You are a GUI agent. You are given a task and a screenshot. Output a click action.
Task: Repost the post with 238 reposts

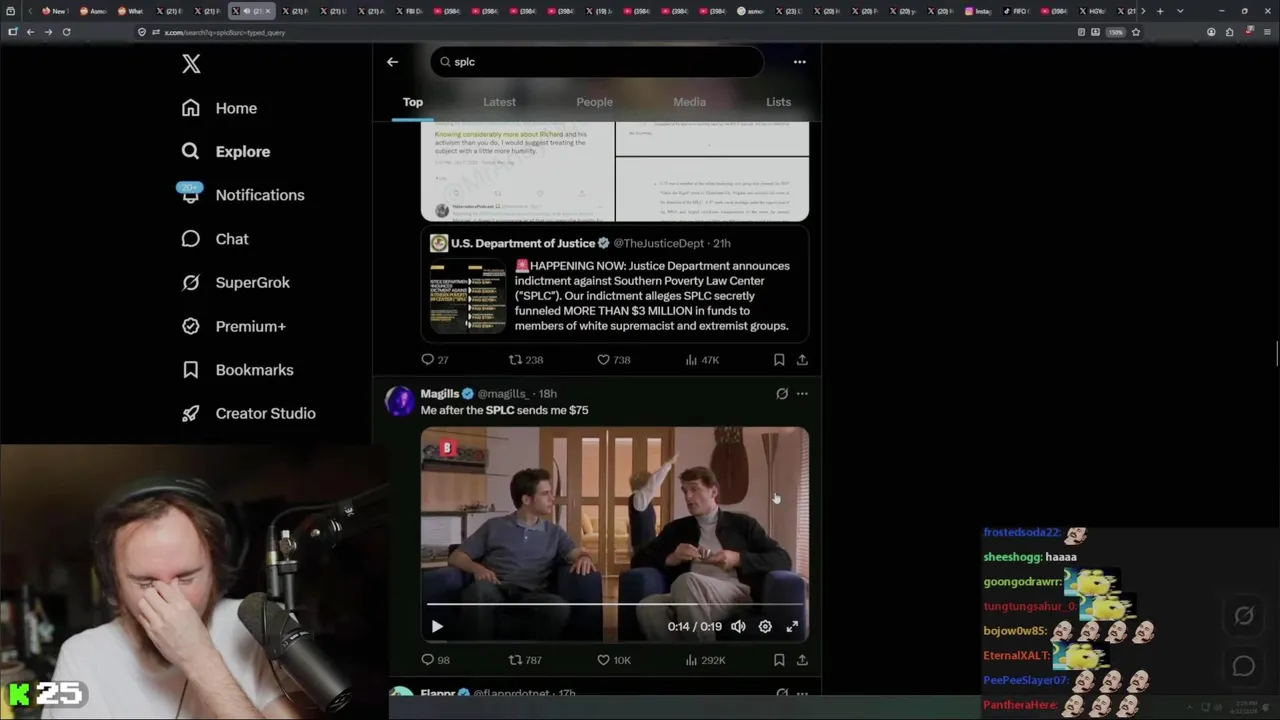(x=526, y=360)
